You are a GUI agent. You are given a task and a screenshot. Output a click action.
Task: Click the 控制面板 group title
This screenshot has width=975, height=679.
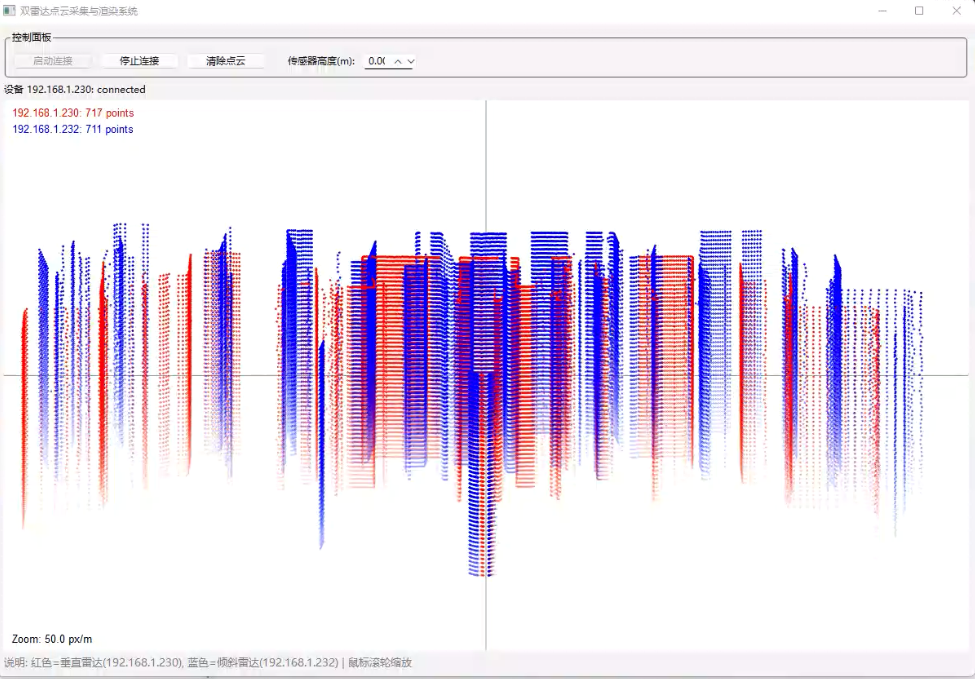(x=32, y=37)
